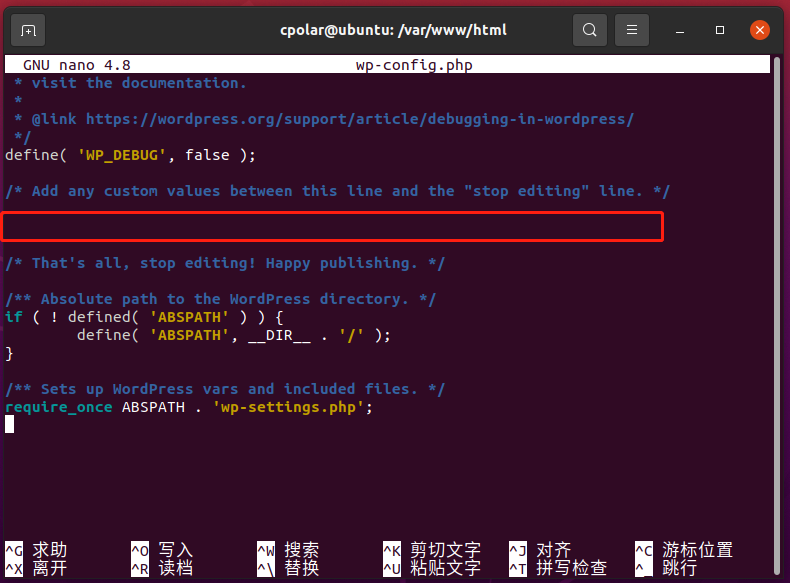Click the ^\ 替换 replace shortcut
Viewport: 790px width, 583px height.
point(288,568)
